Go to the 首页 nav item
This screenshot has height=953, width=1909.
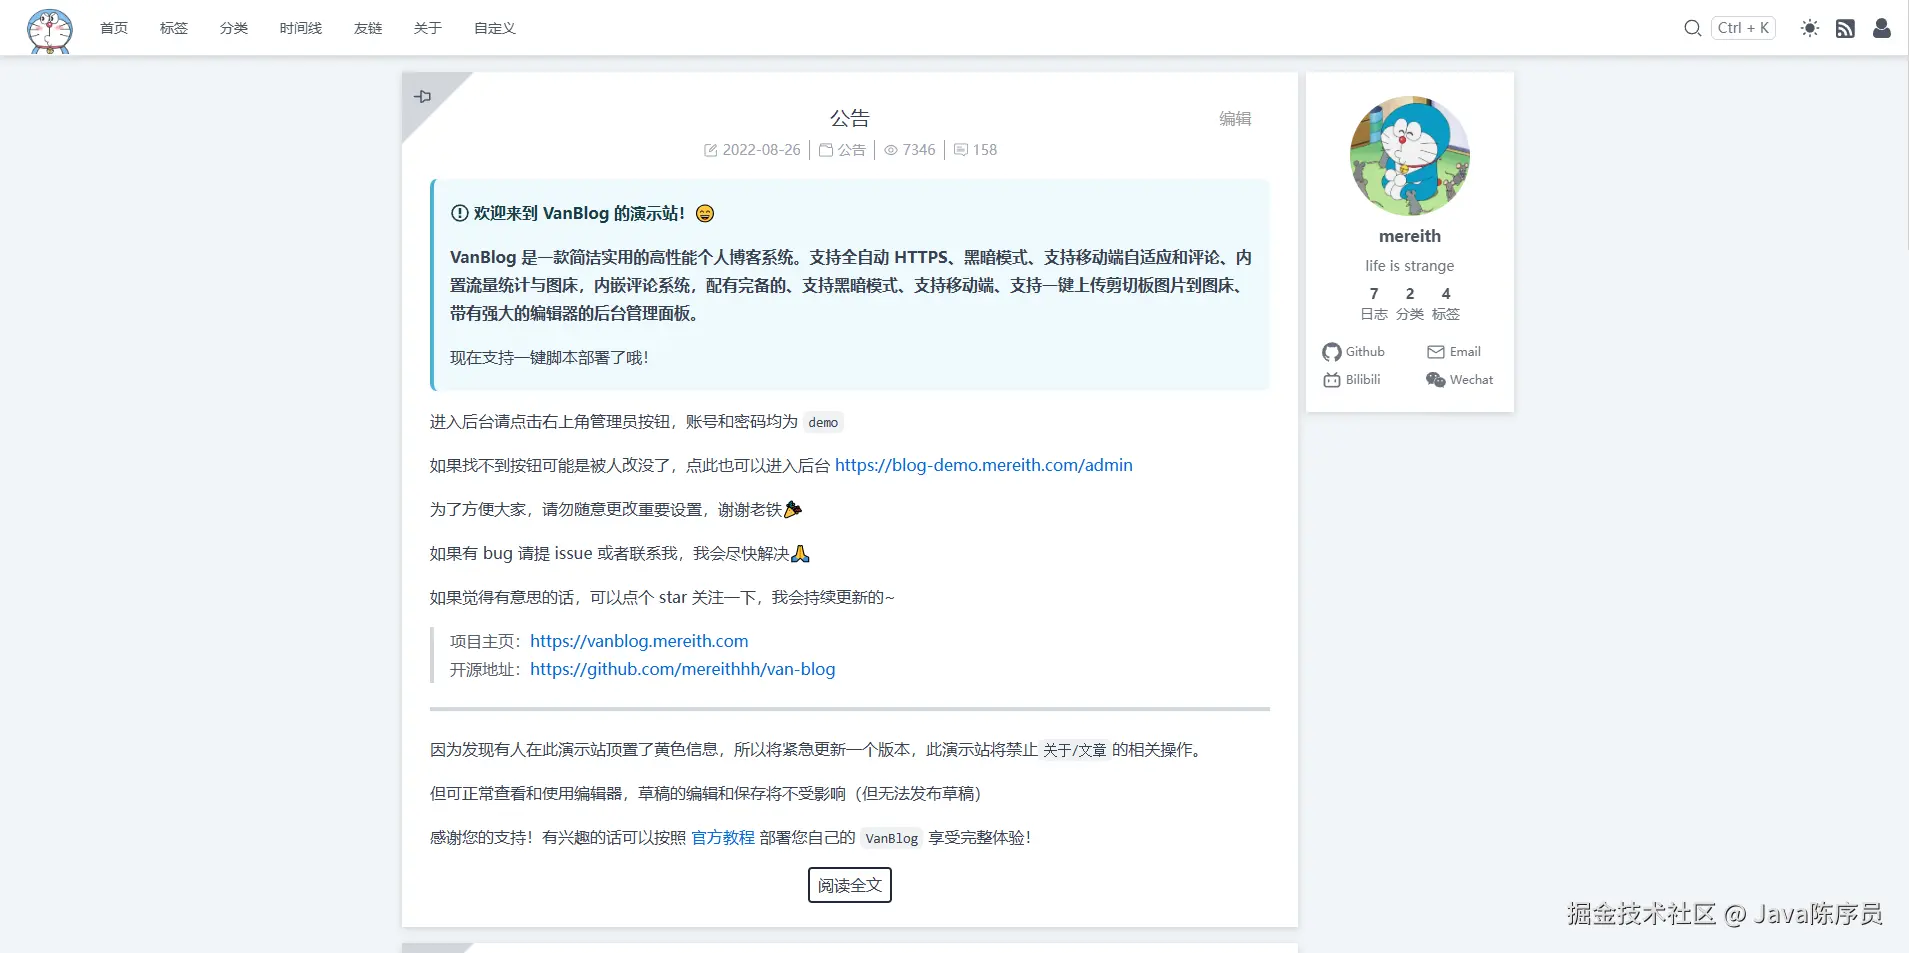click(114, 28)
